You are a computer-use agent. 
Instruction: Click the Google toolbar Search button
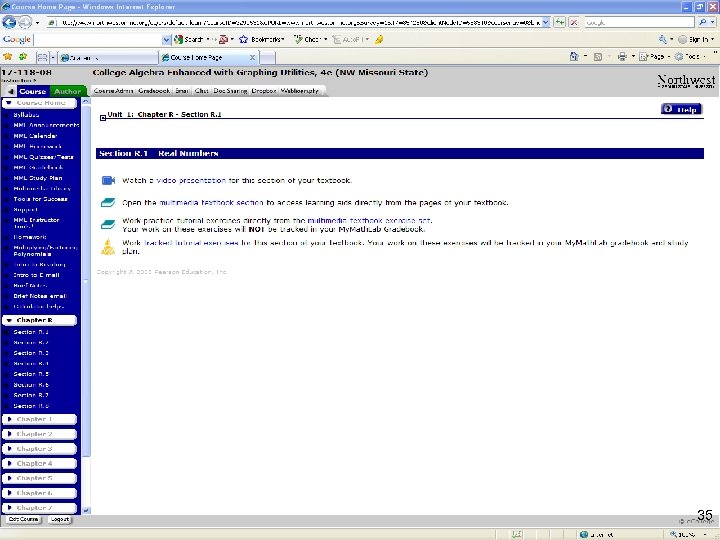tap(189, 39)
